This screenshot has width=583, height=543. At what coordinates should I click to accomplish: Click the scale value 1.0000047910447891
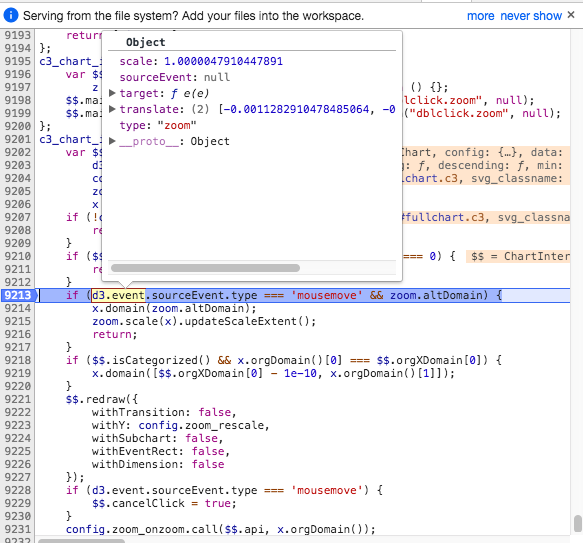tap(223, 61)
